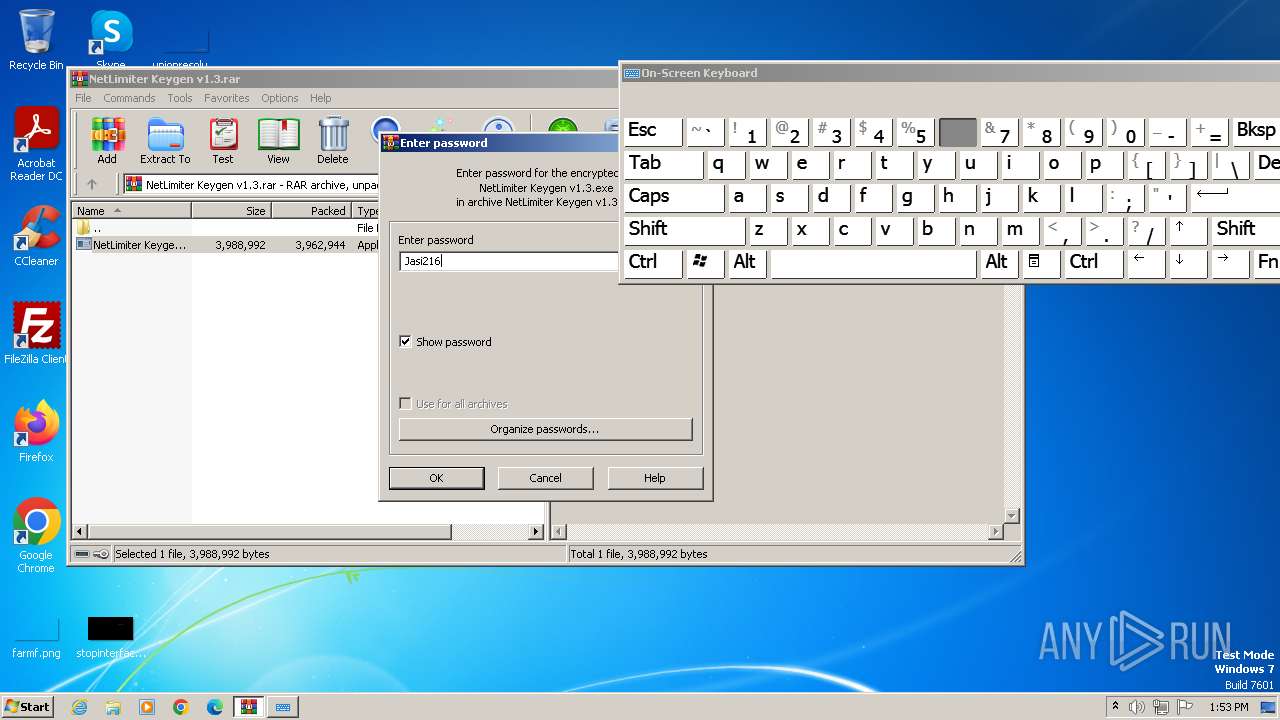Click vertical scrollbar down arrow in WinRAR
1280x720 pixels.
tap(1011, 516)
